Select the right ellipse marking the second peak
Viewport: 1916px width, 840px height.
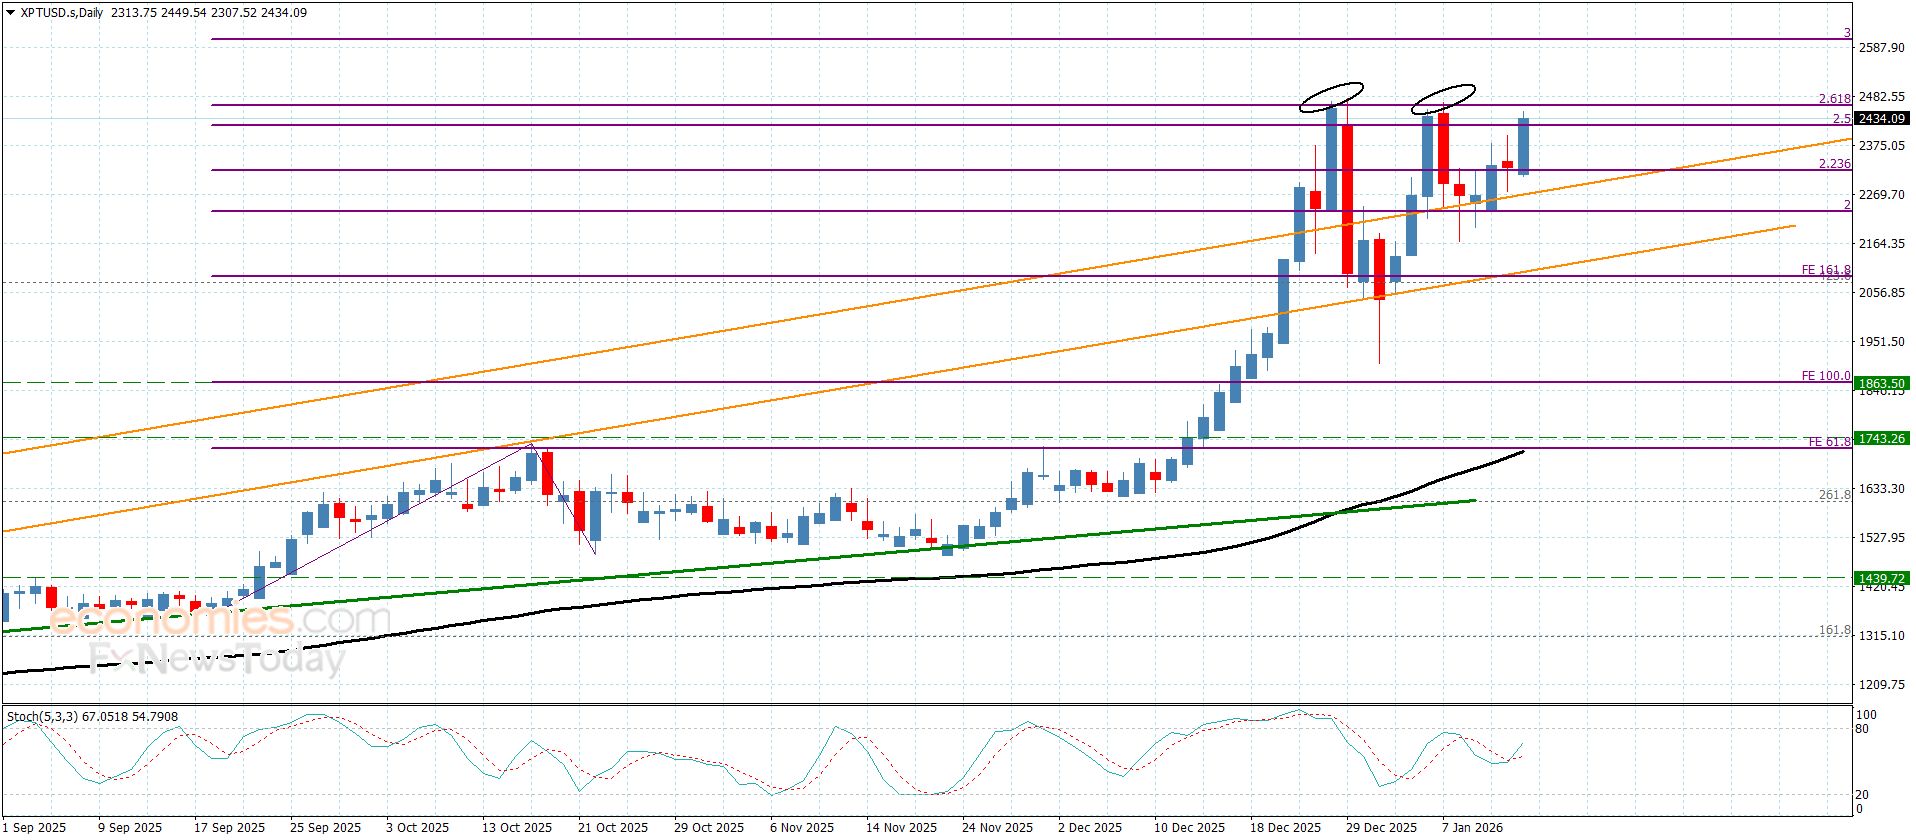tap(1443, 98)
